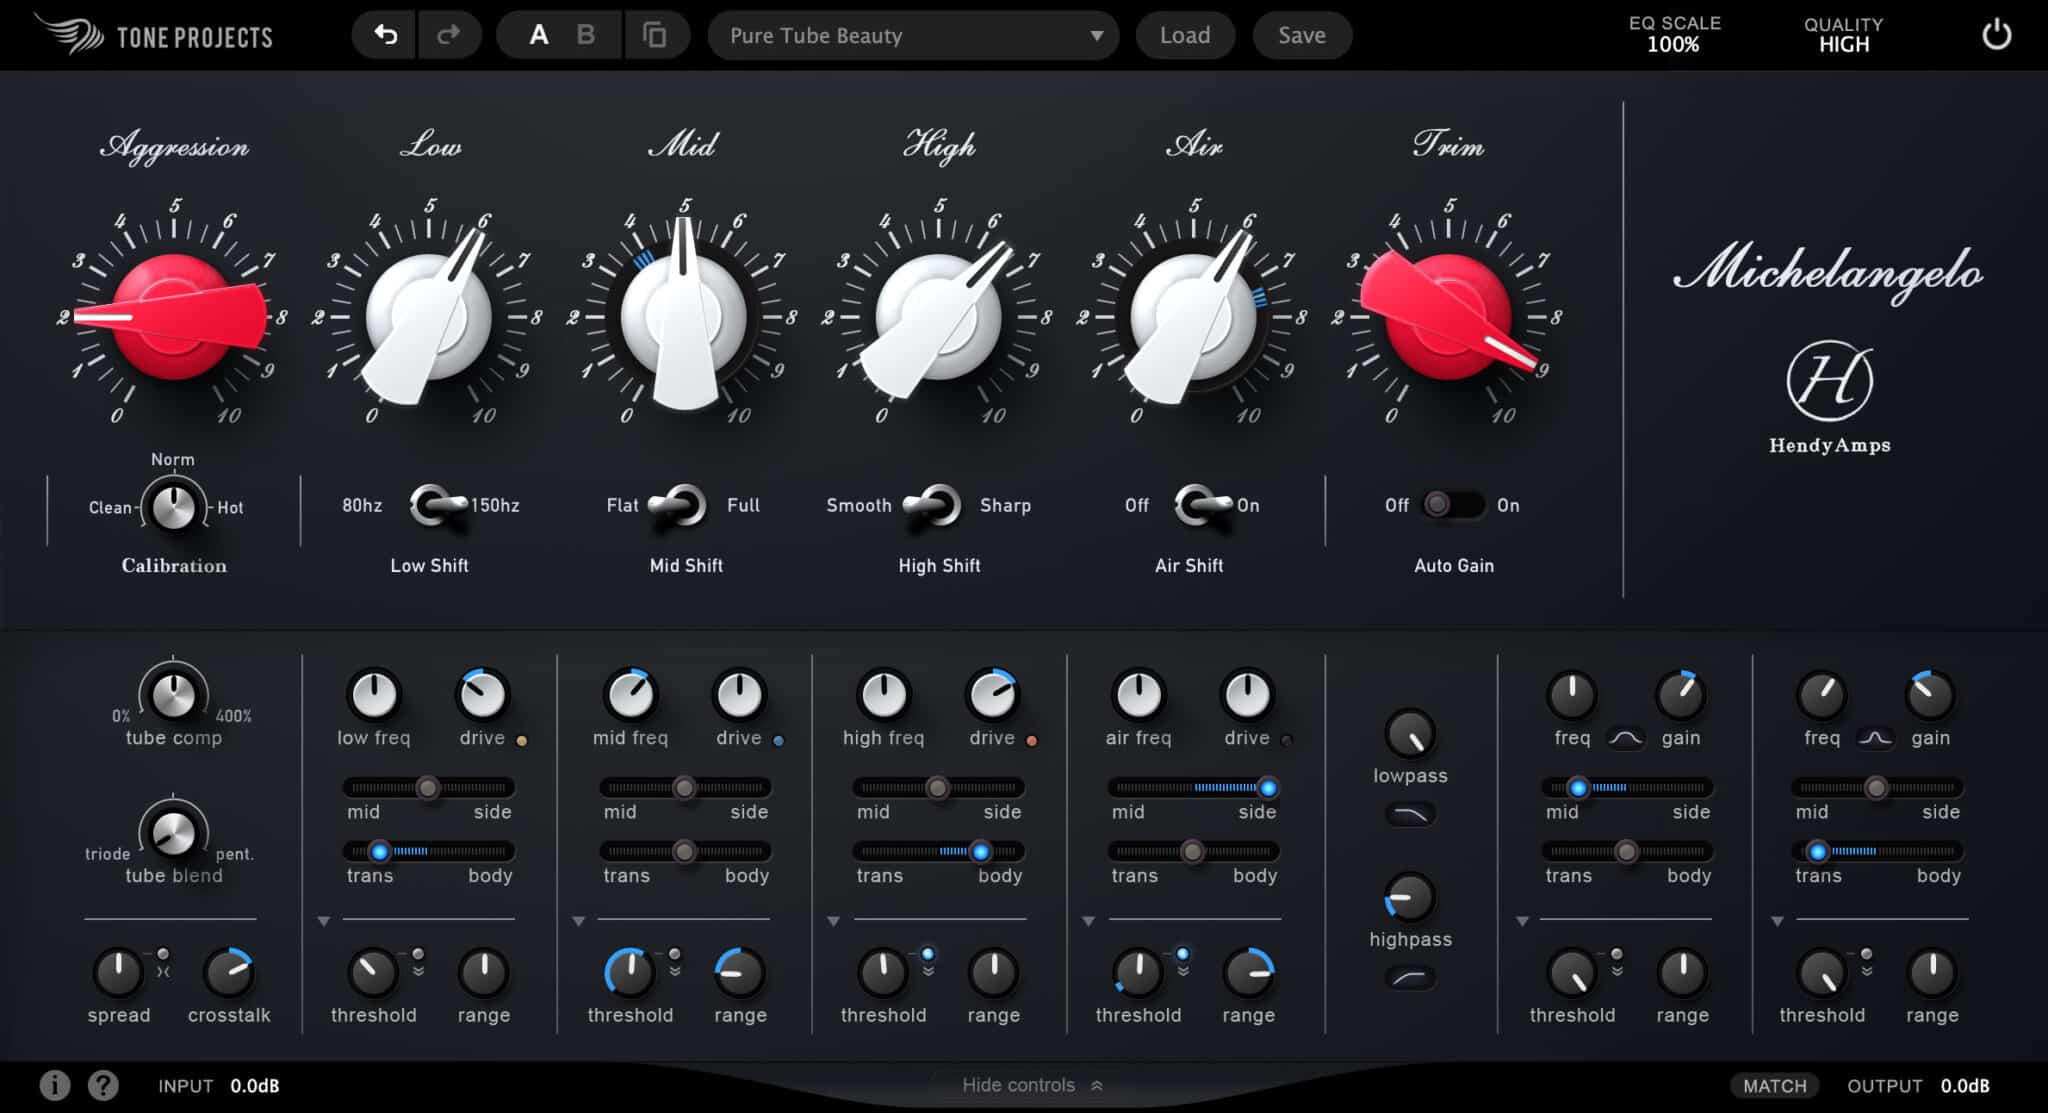Adjust the air band mid/side slider
2048x1113 pixels.
click(x=1194, y=788)
